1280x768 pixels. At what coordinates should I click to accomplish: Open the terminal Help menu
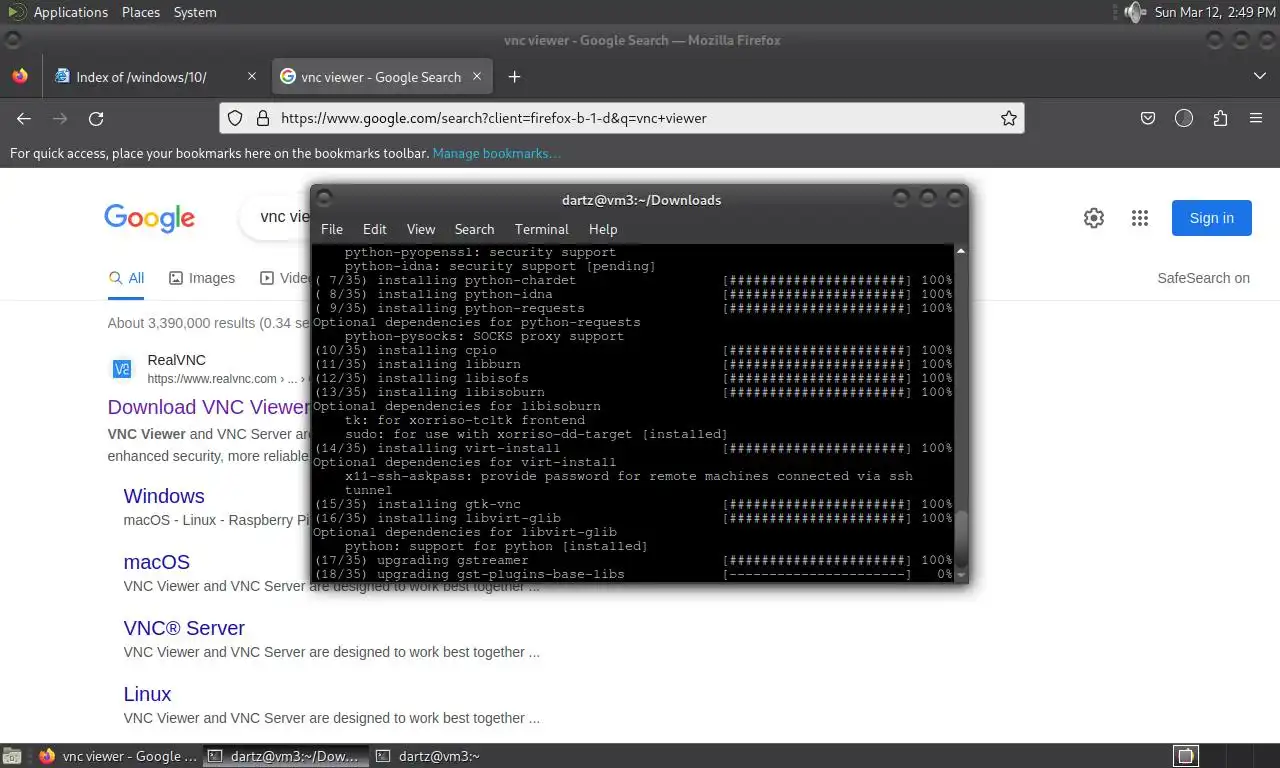(603, 229)
